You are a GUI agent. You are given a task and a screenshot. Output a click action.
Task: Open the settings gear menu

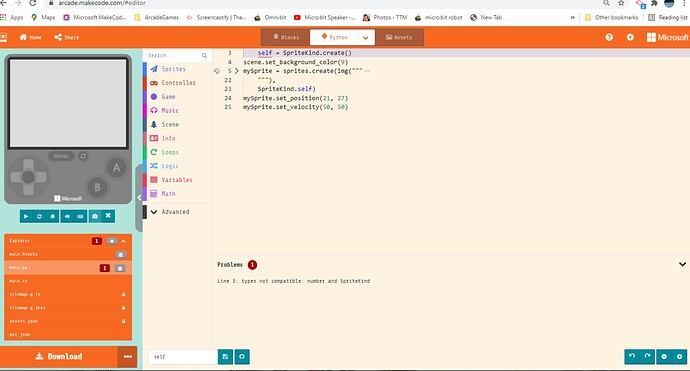[630, 37]
